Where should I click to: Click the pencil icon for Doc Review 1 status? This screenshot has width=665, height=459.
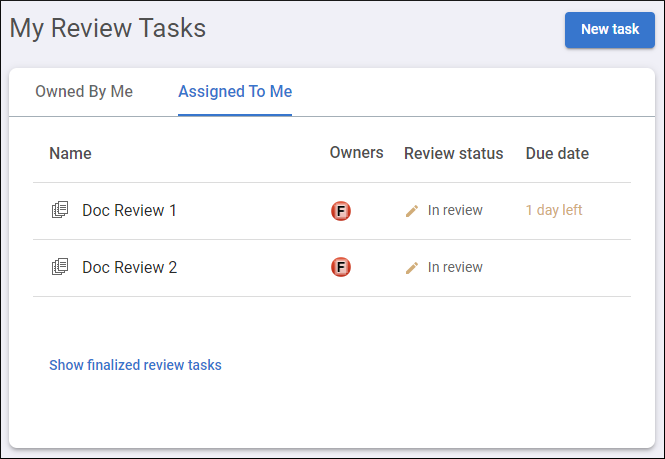coord(412,211)
